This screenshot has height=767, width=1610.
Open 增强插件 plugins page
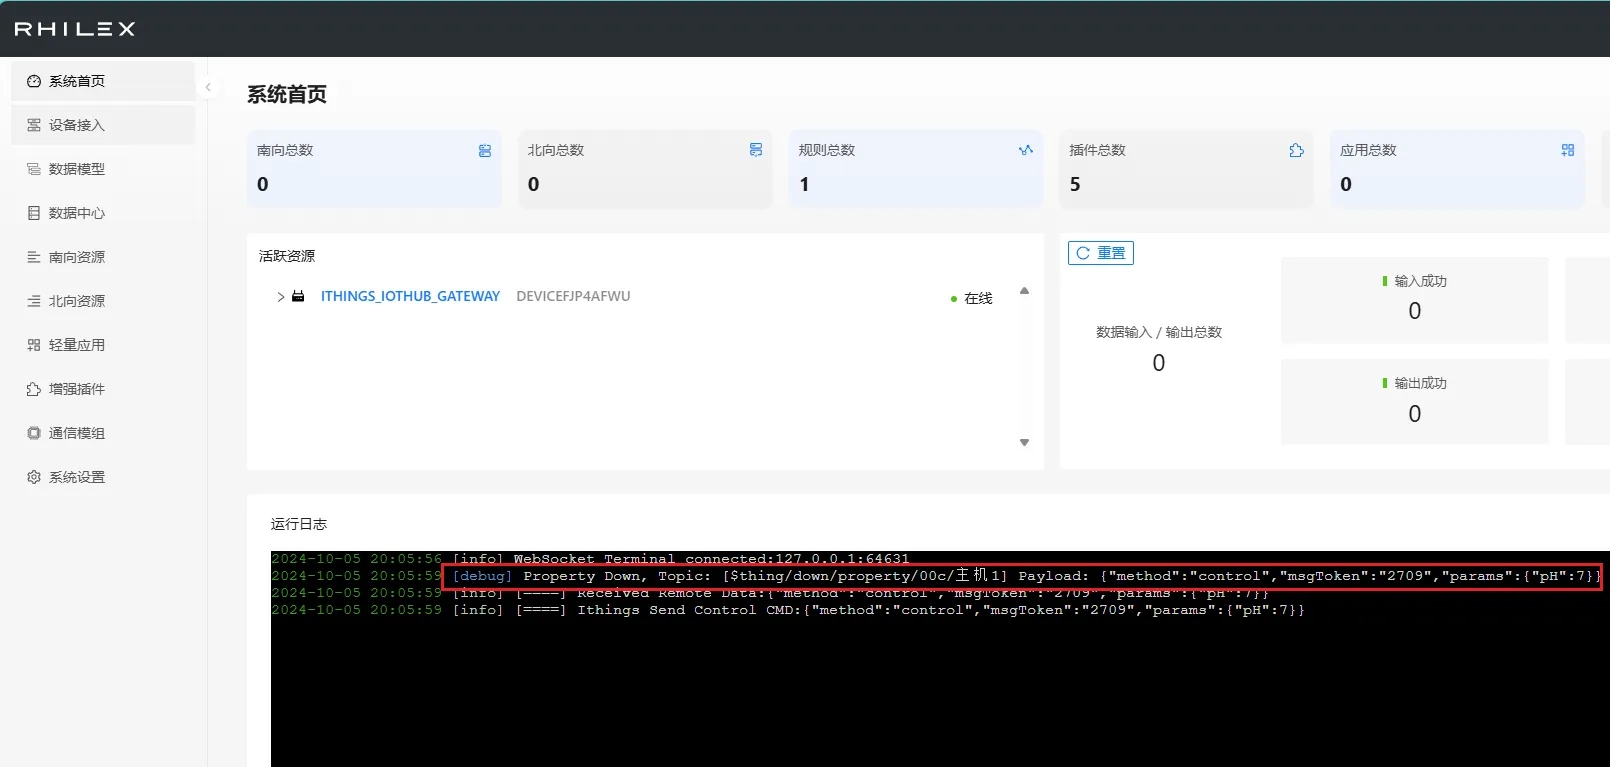(77, 389)
